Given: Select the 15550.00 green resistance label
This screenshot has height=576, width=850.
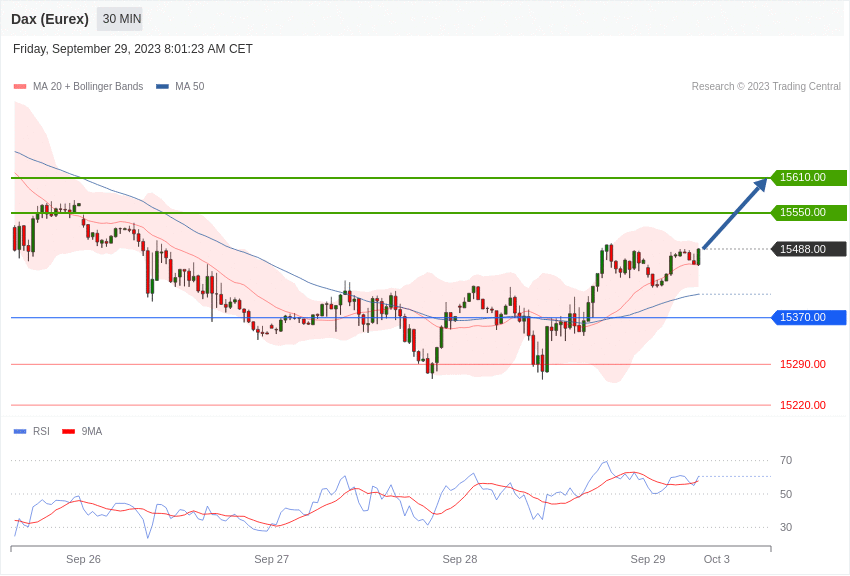Looking at the screenshot, I should [808, 213].
